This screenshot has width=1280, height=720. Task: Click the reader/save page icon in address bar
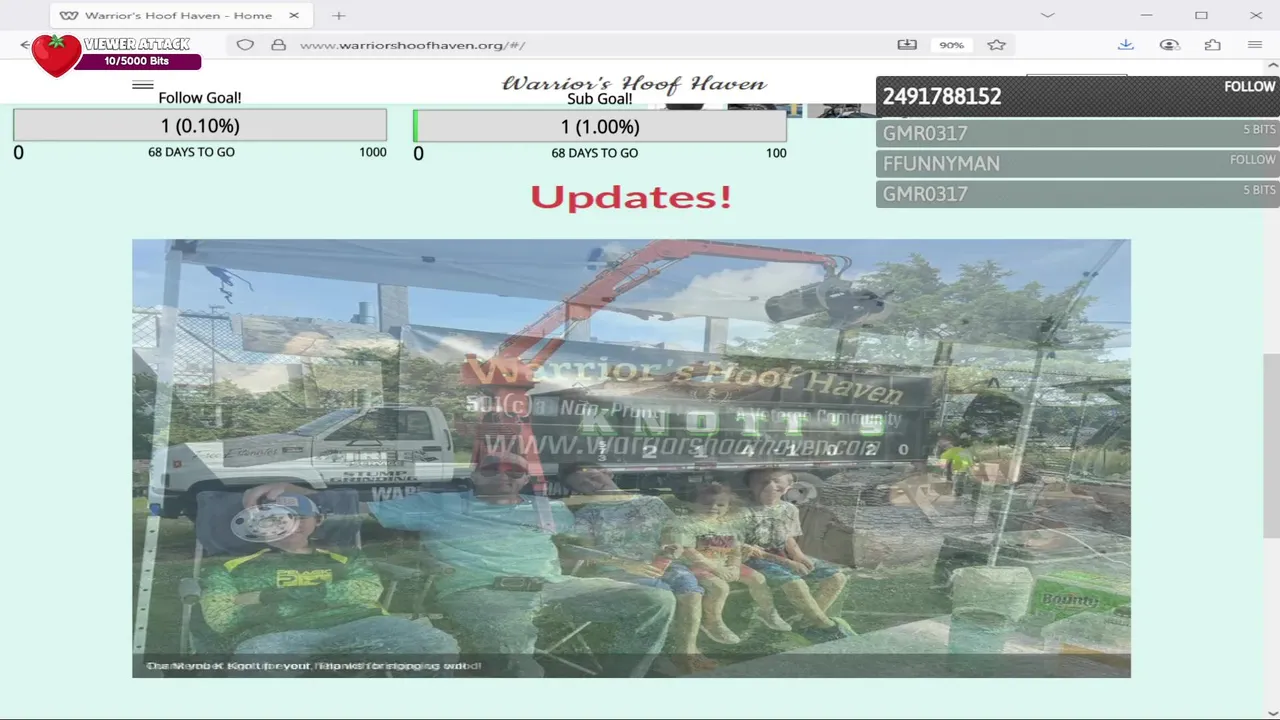(907, 45)
